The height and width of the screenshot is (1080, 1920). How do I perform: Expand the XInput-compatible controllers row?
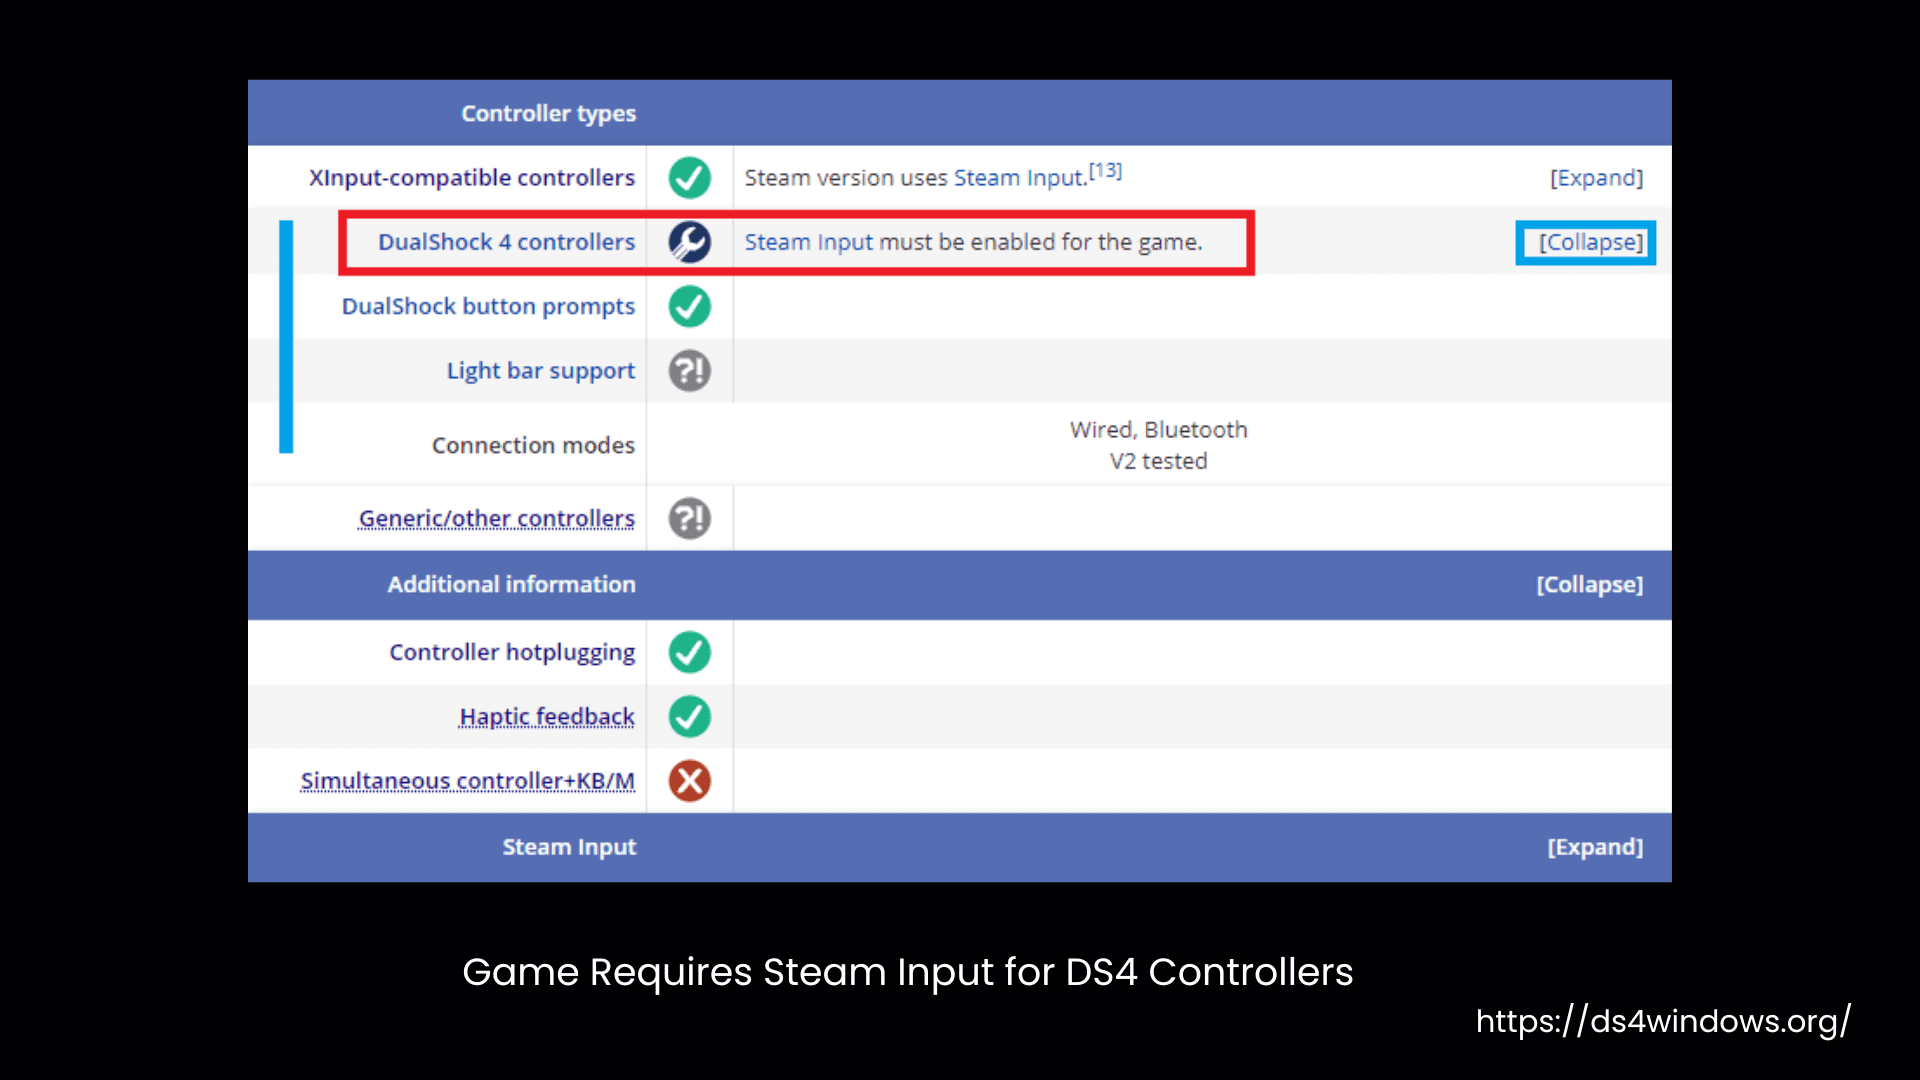[1596, 178]
